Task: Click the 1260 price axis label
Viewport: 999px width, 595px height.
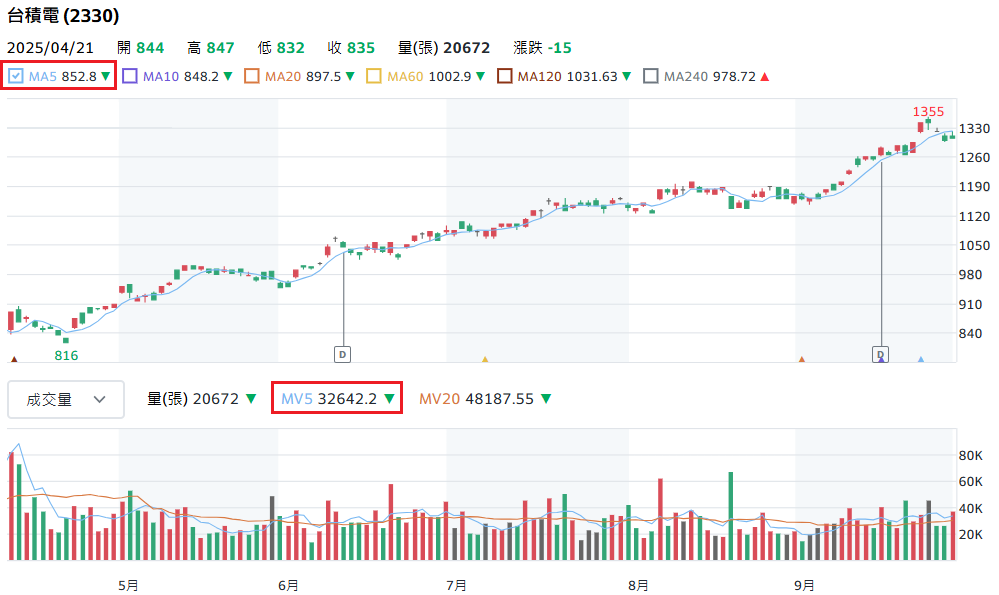Action: pyautogui.click(x=975, y=157)
